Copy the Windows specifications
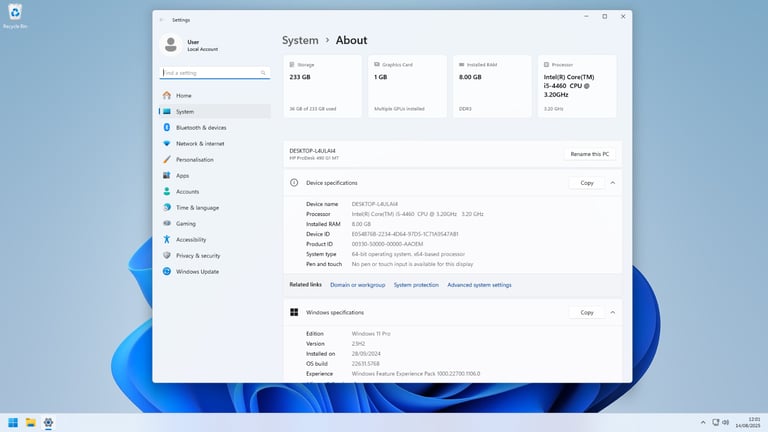The height and width of the screenshot is (432, 768). (x=587, y=312)
